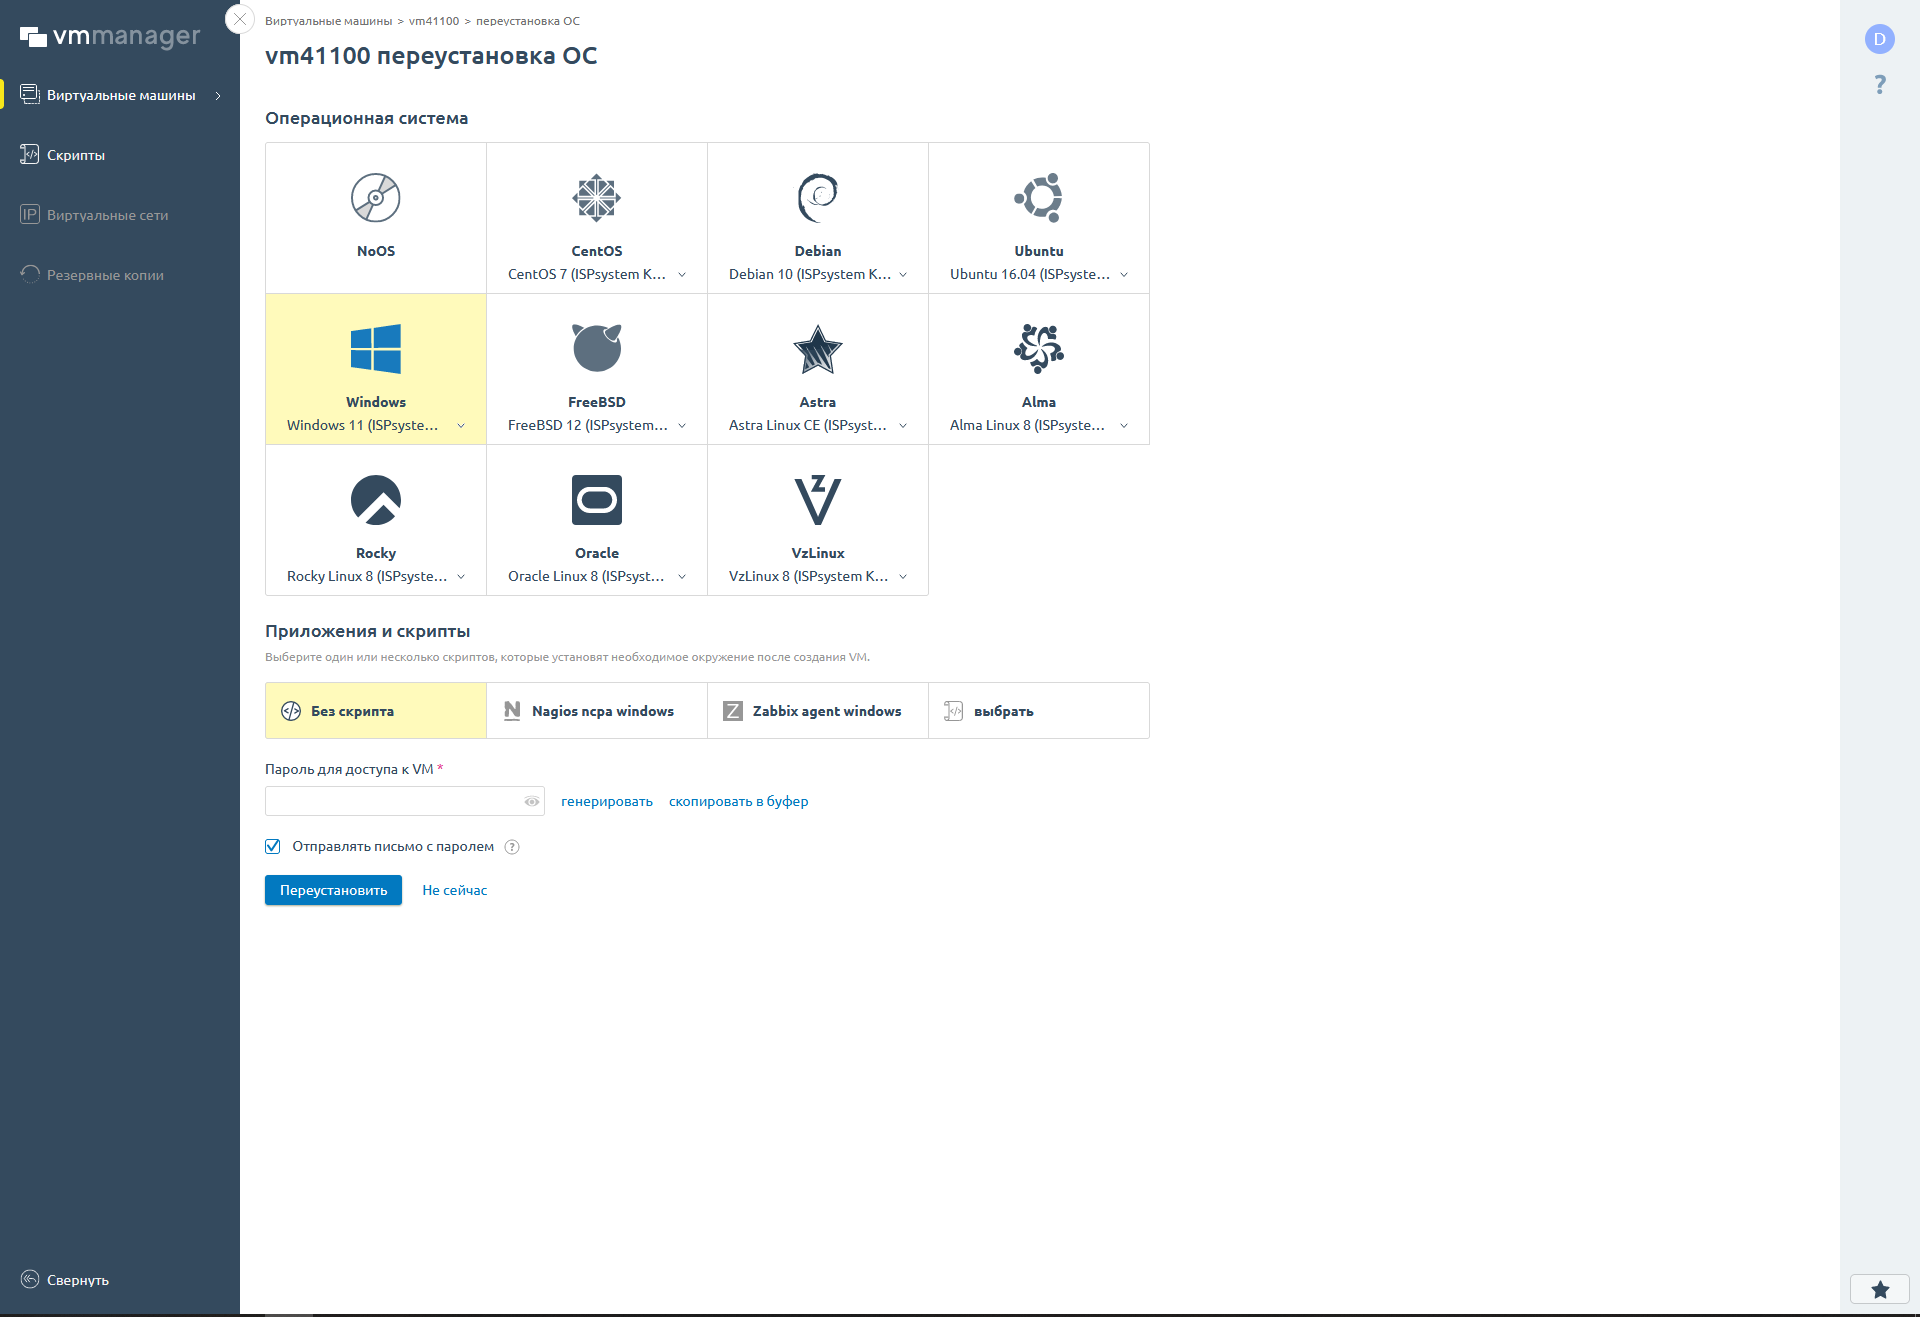Image resolution: width=1920 pixels, height=1317 pixels.
Task: Click the Zabbix Z script icon
Action: tap(733, 711)
